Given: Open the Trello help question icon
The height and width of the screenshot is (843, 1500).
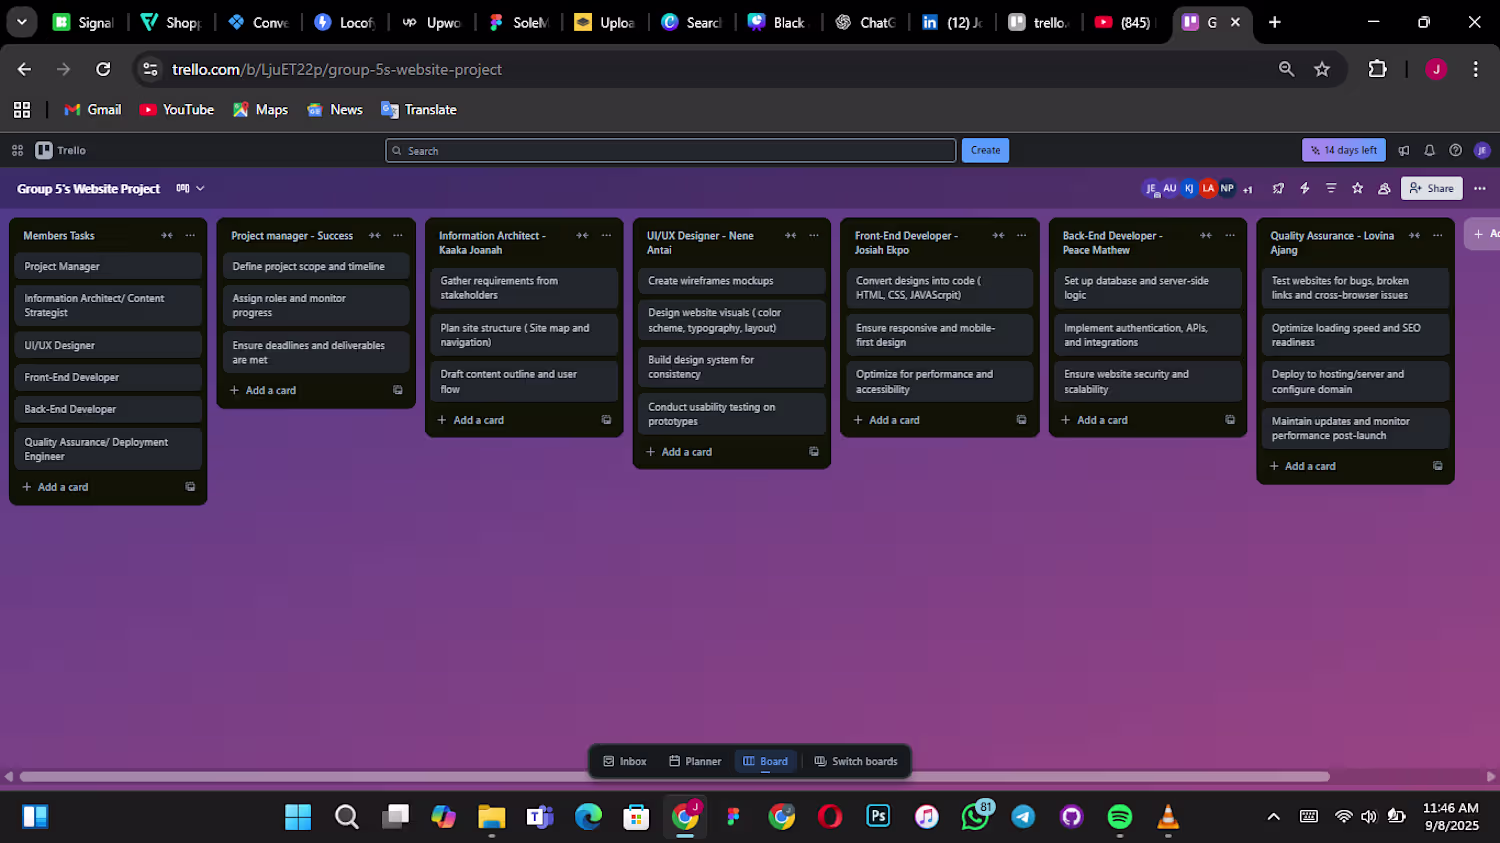Looking at the screenshot, I should click(1456, 150).
